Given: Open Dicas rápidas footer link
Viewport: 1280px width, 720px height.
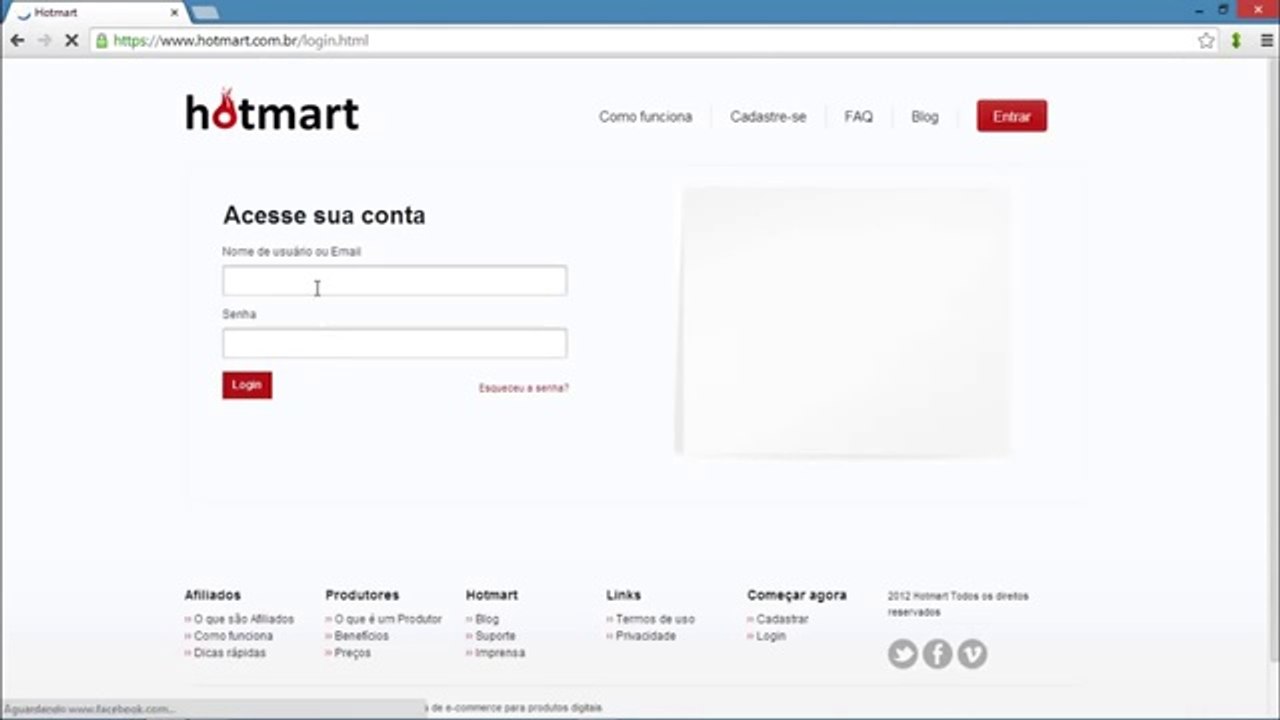Looking at the screenshot, I should tap(230, 653).
